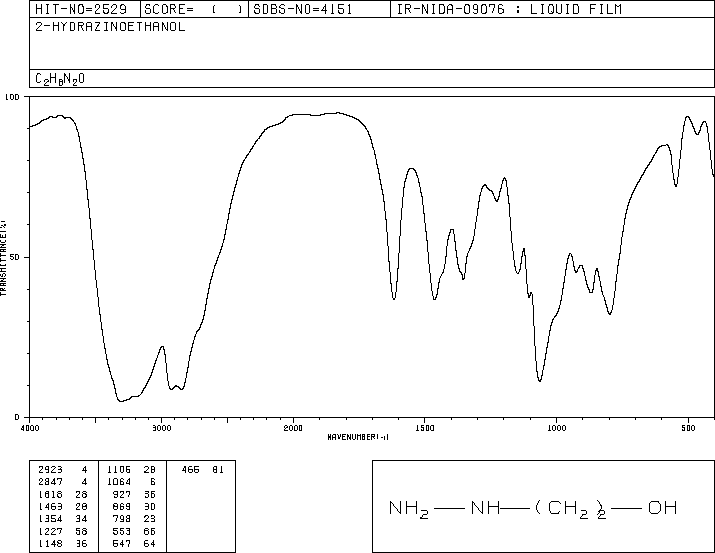This screenshot has height=553, width=715.
Task: Click peak table entry 798
Action: click(x=122, y=519)
